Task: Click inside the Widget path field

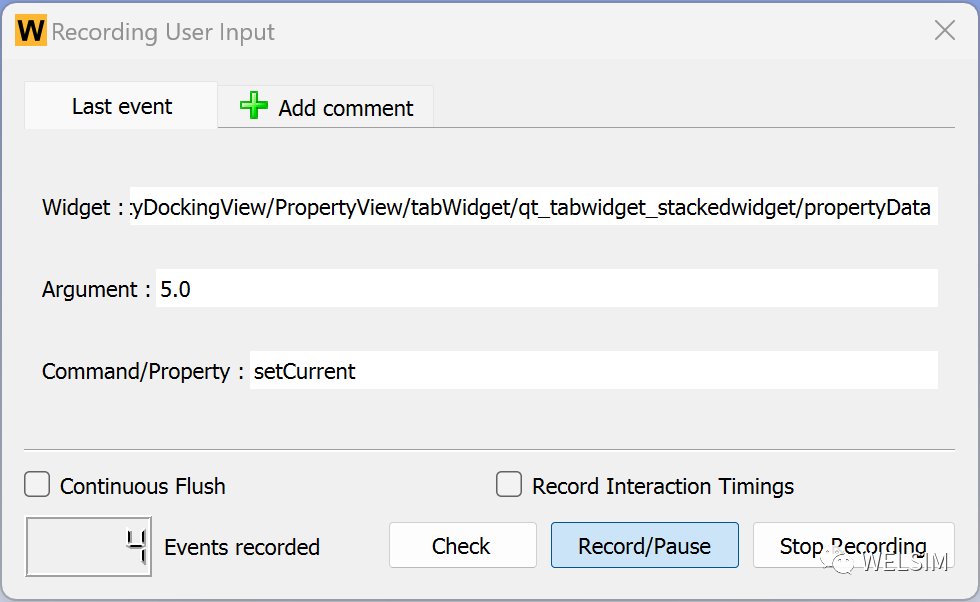Action: pos(534,206)
